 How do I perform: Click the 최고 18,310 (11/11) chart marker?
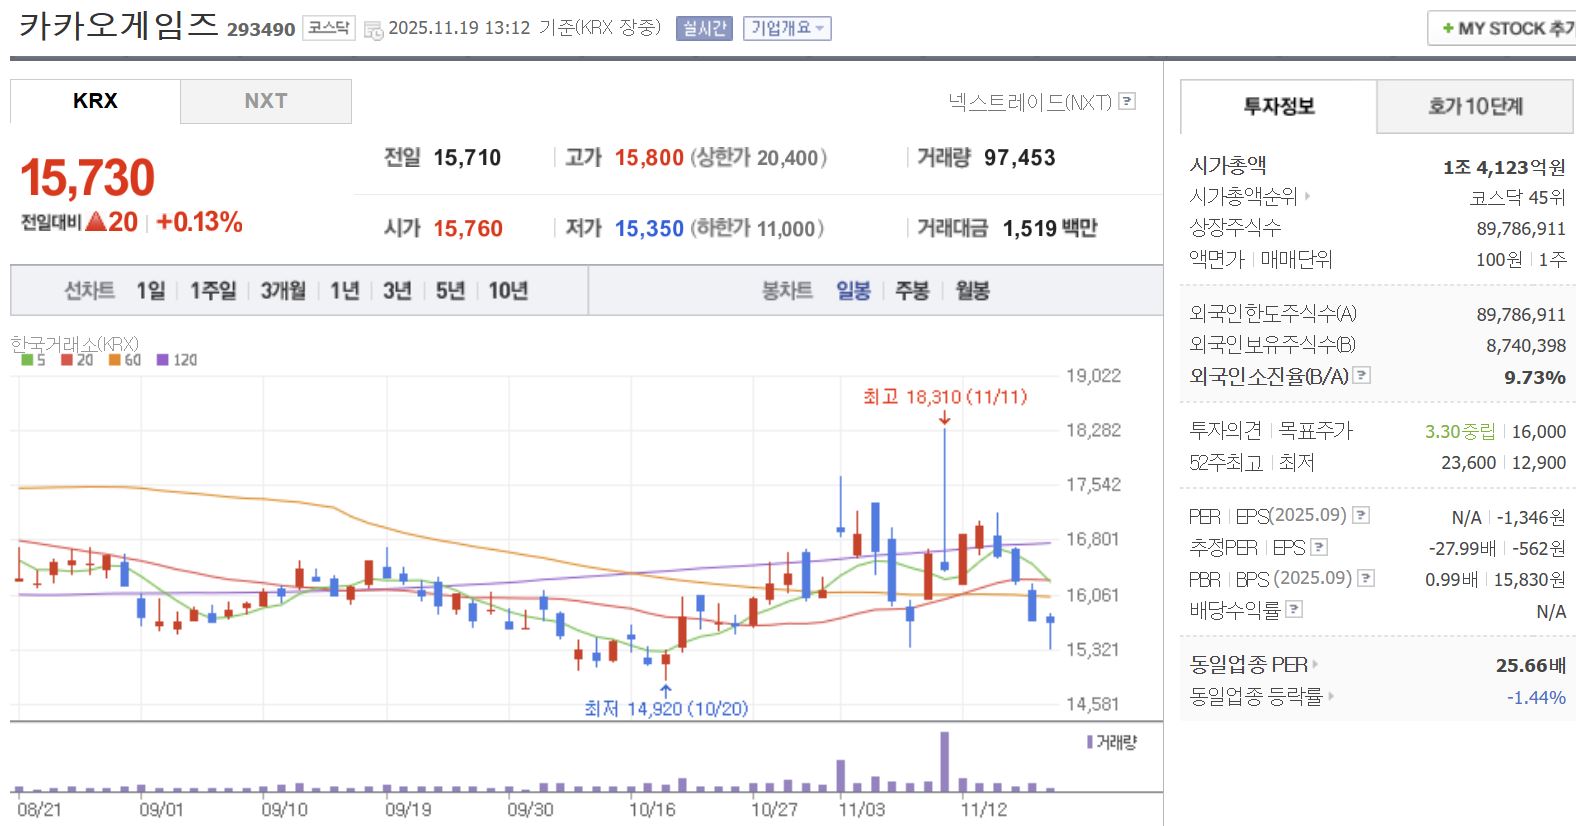coord(945,397)
